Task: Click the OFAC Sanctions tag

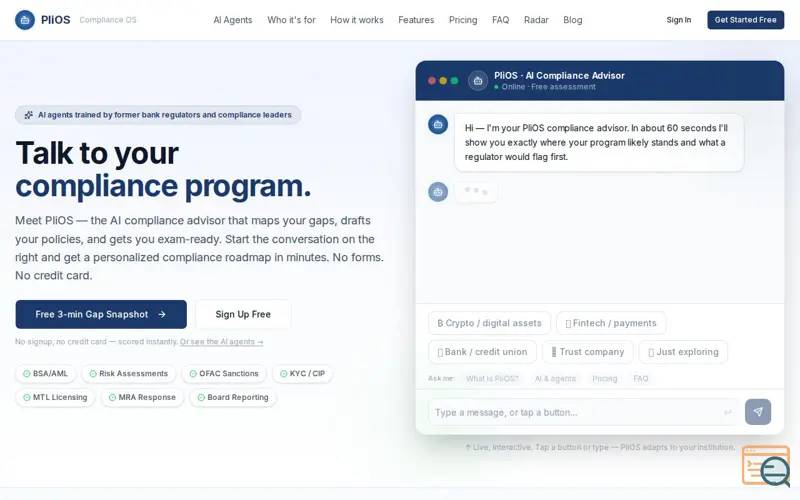Action: 224,373
